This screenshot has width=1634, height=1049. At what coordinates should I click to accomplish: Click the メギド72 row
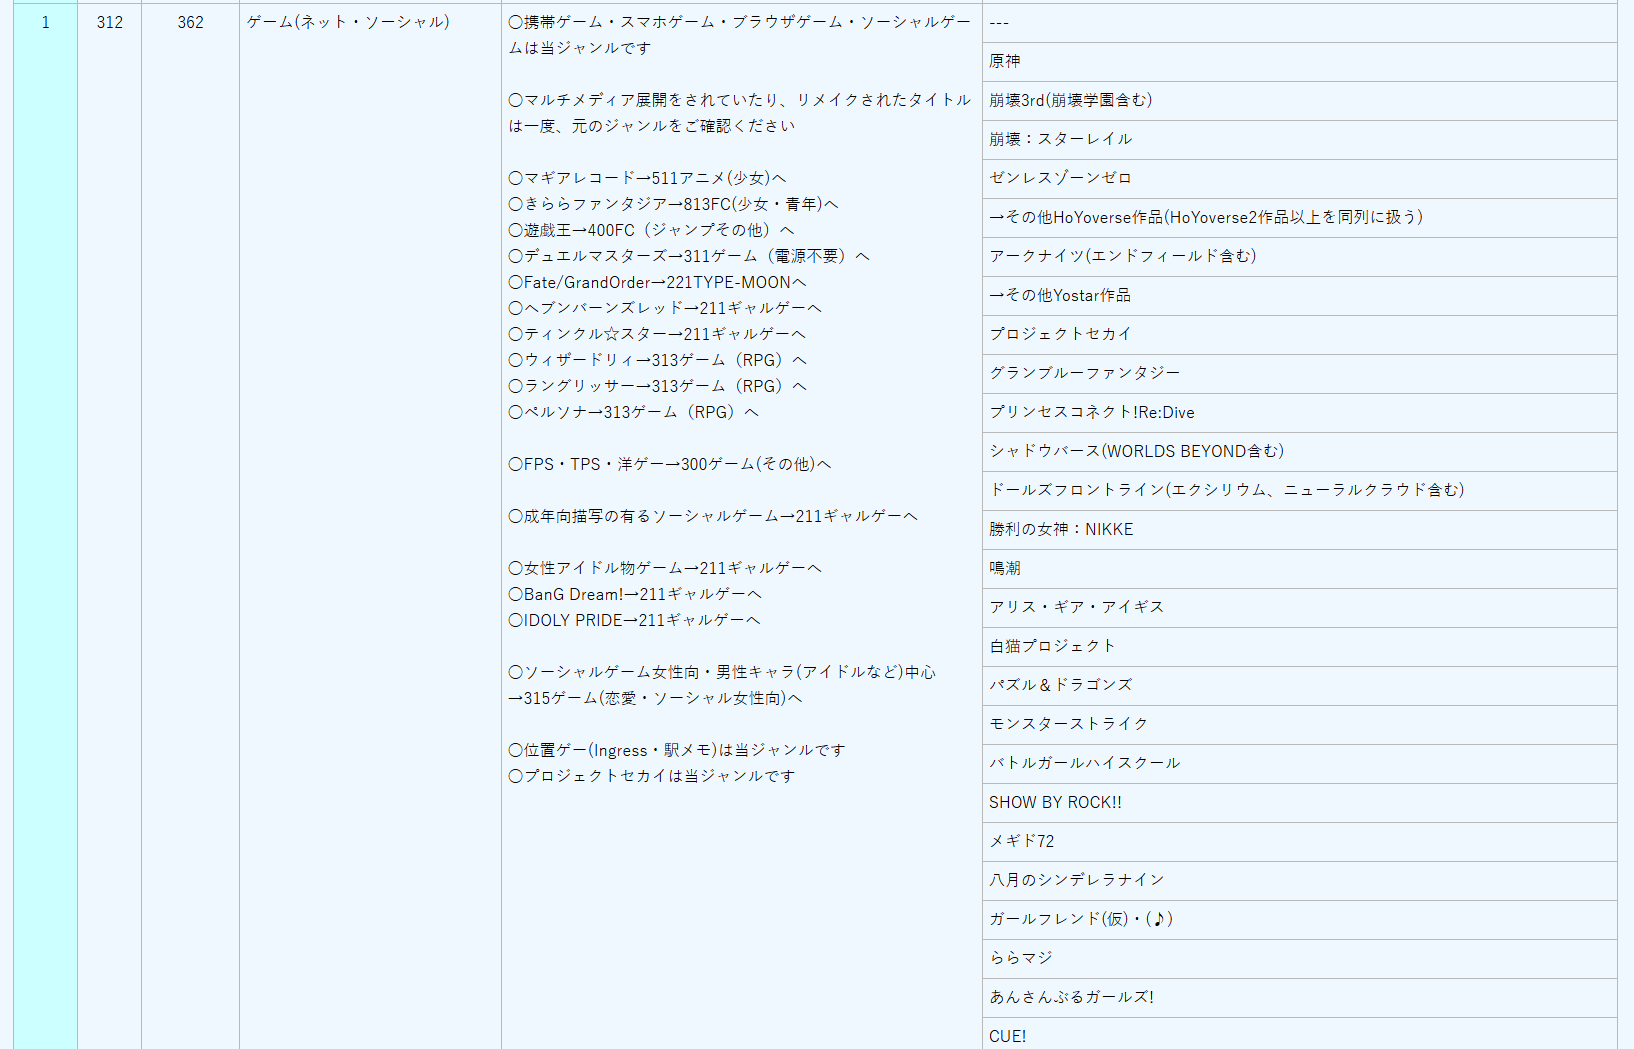click(1299, 841)
